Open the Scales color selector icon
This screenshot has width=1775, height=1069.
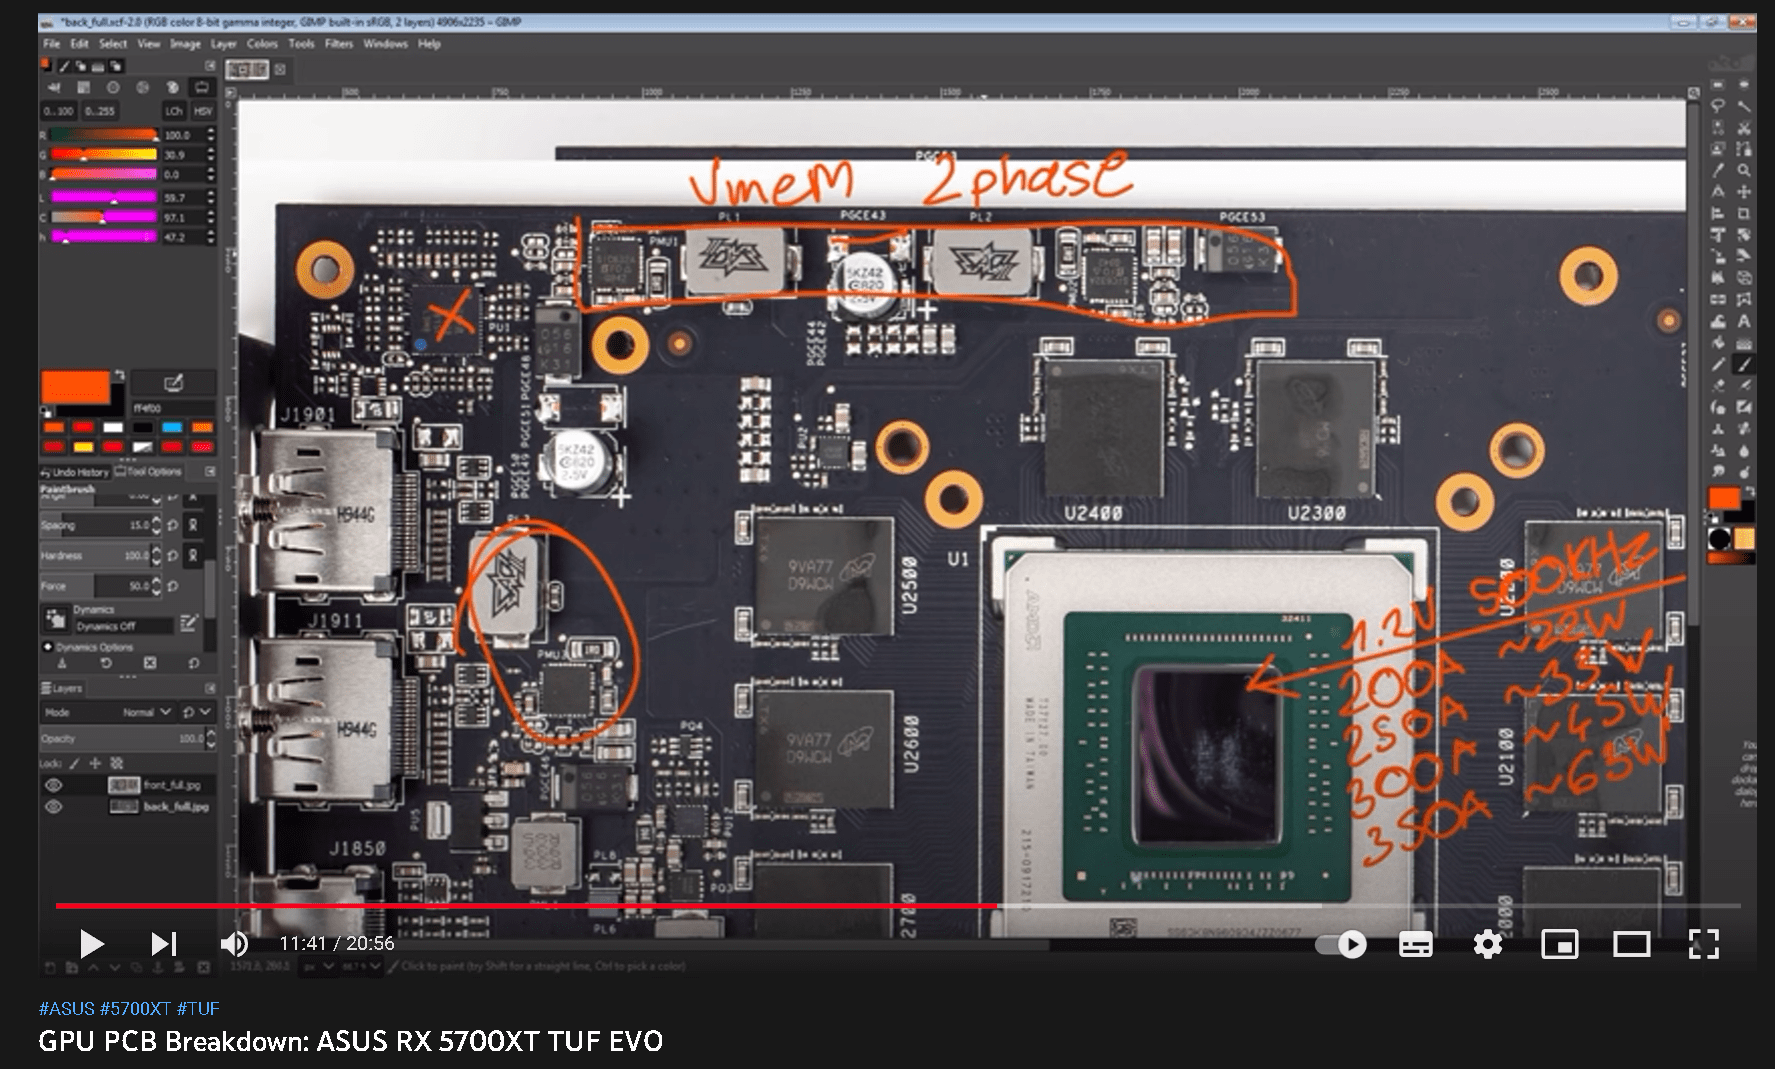coord(202,87)
